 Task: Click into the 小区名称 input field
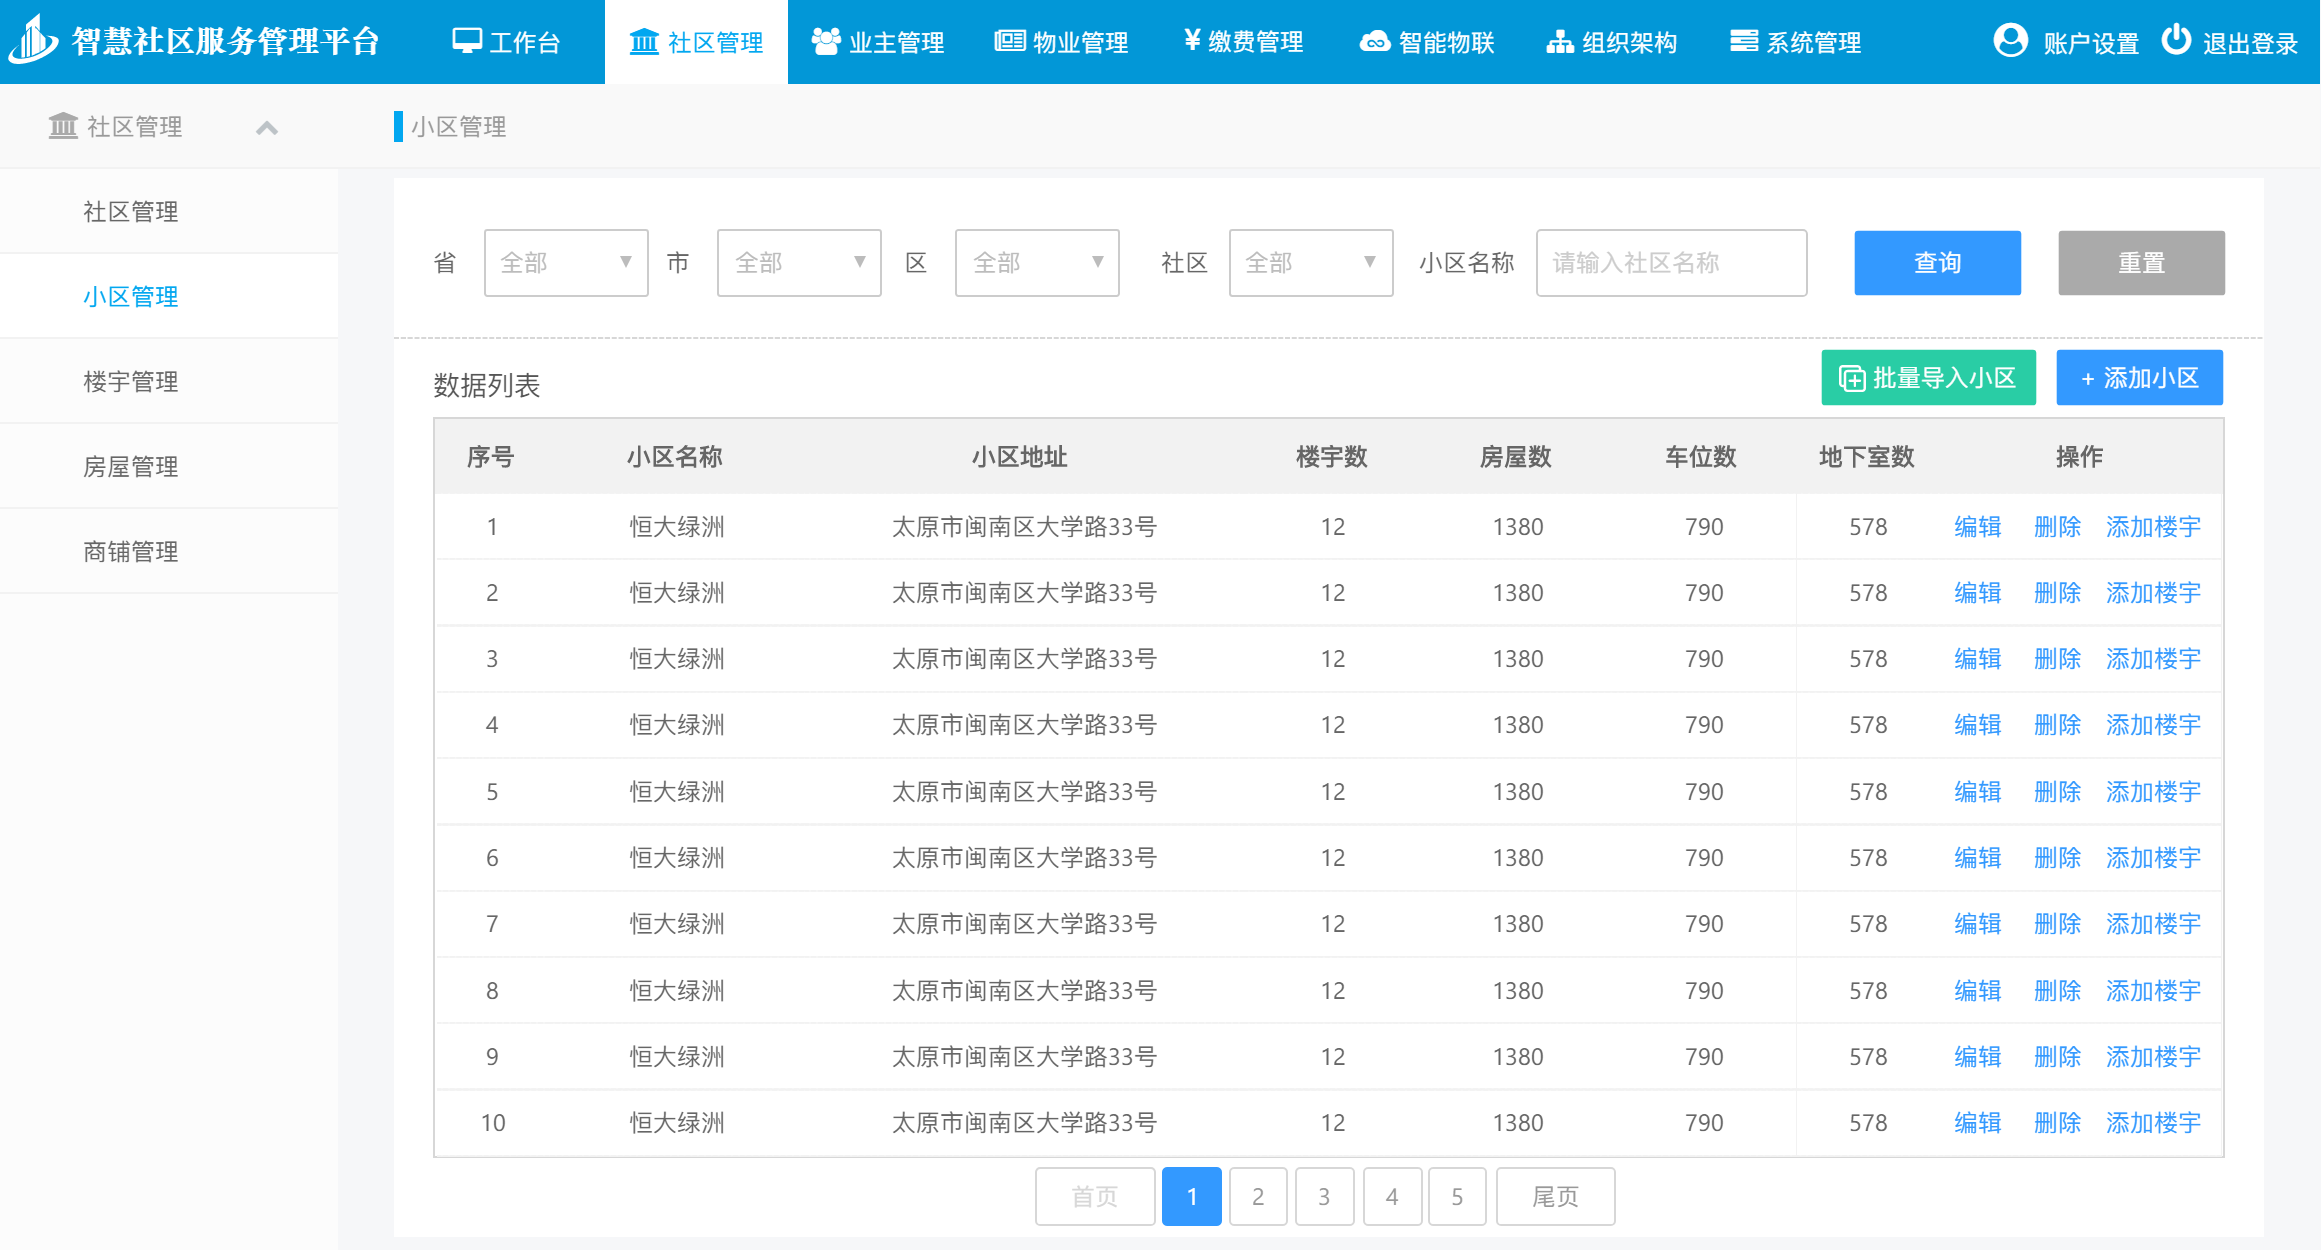coord(1671,263)
